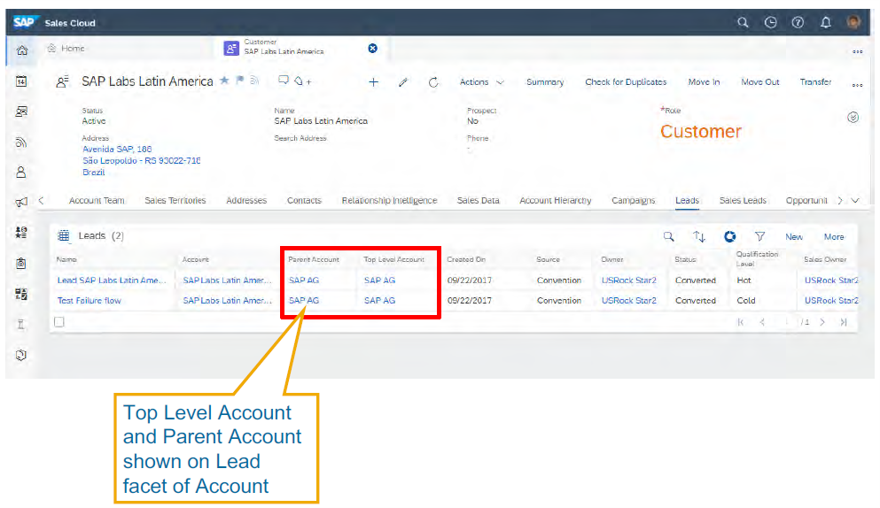Click the Move In button
Image resolution: width=880 pixels, height=508 pixels.
[x=704, y=82]
